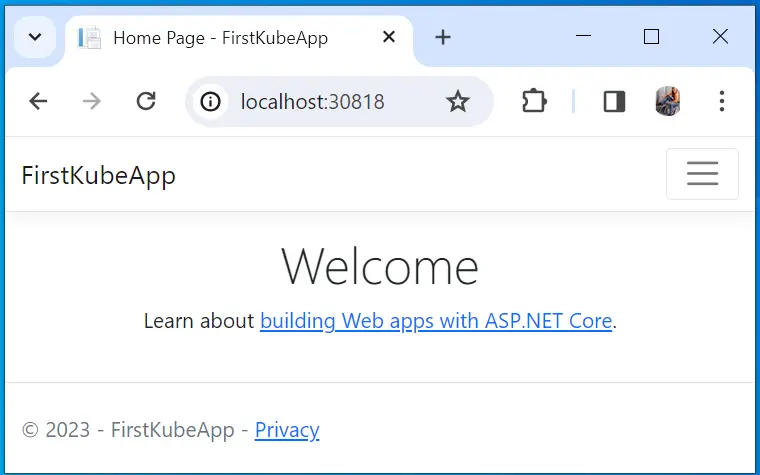Select the Home Page - FirstKubeApp tab
Image resolution: width=760 pixels, height=475 pixels.
[x=238, y=38]
